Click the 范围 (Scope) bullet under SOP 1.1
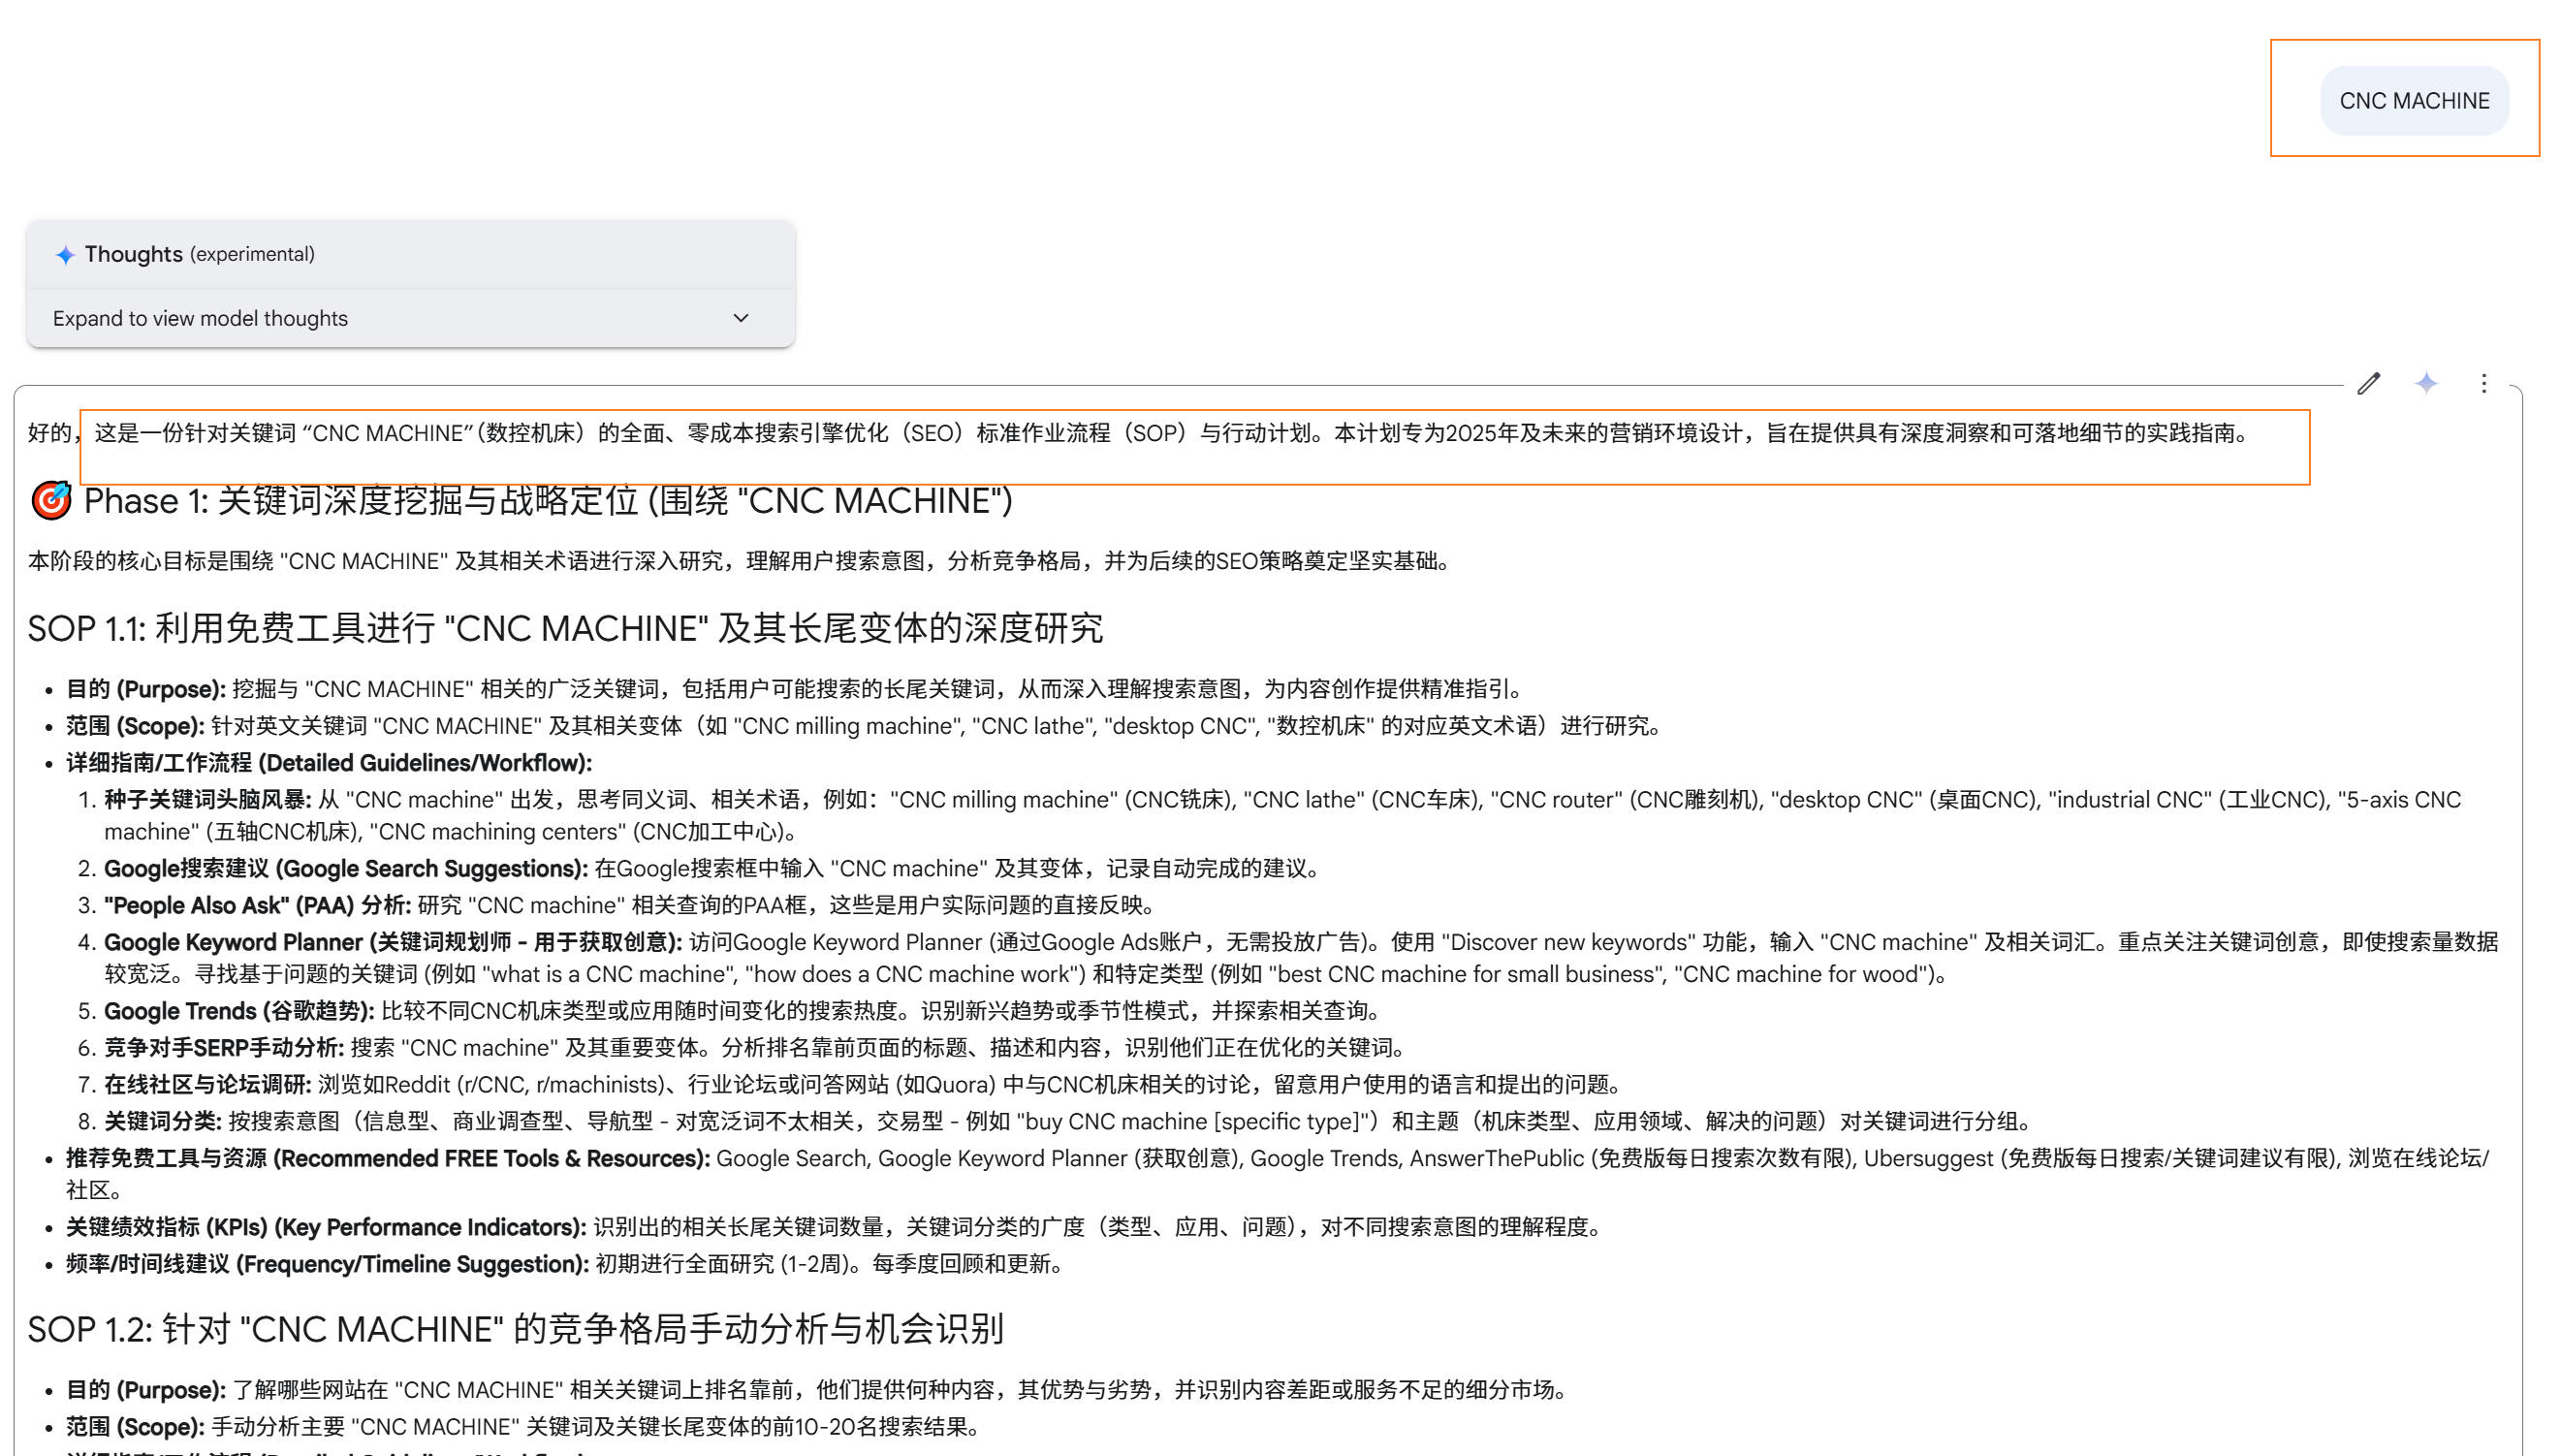This screenshot has width=2561, height=1456. (864, 726)
